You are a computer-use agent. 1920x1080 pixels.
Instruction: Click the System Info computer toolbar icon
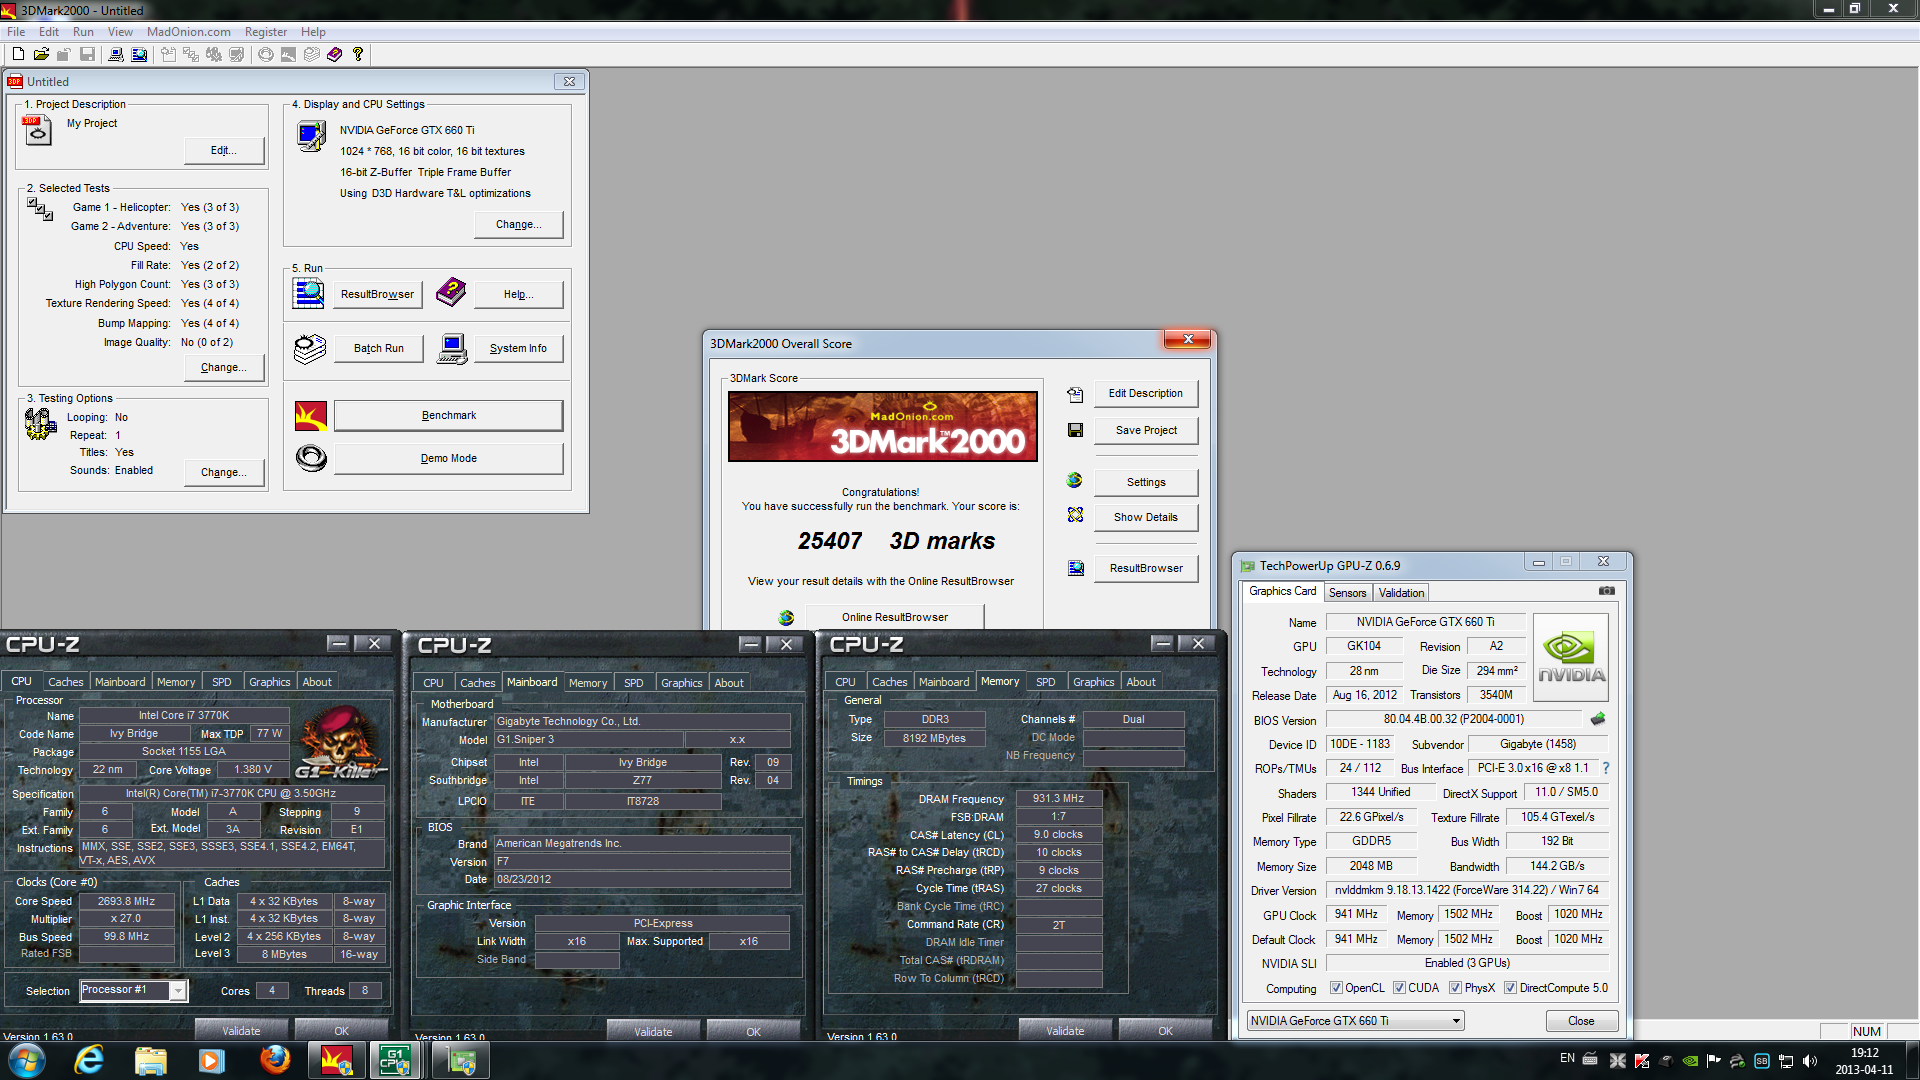click(117, 54)
